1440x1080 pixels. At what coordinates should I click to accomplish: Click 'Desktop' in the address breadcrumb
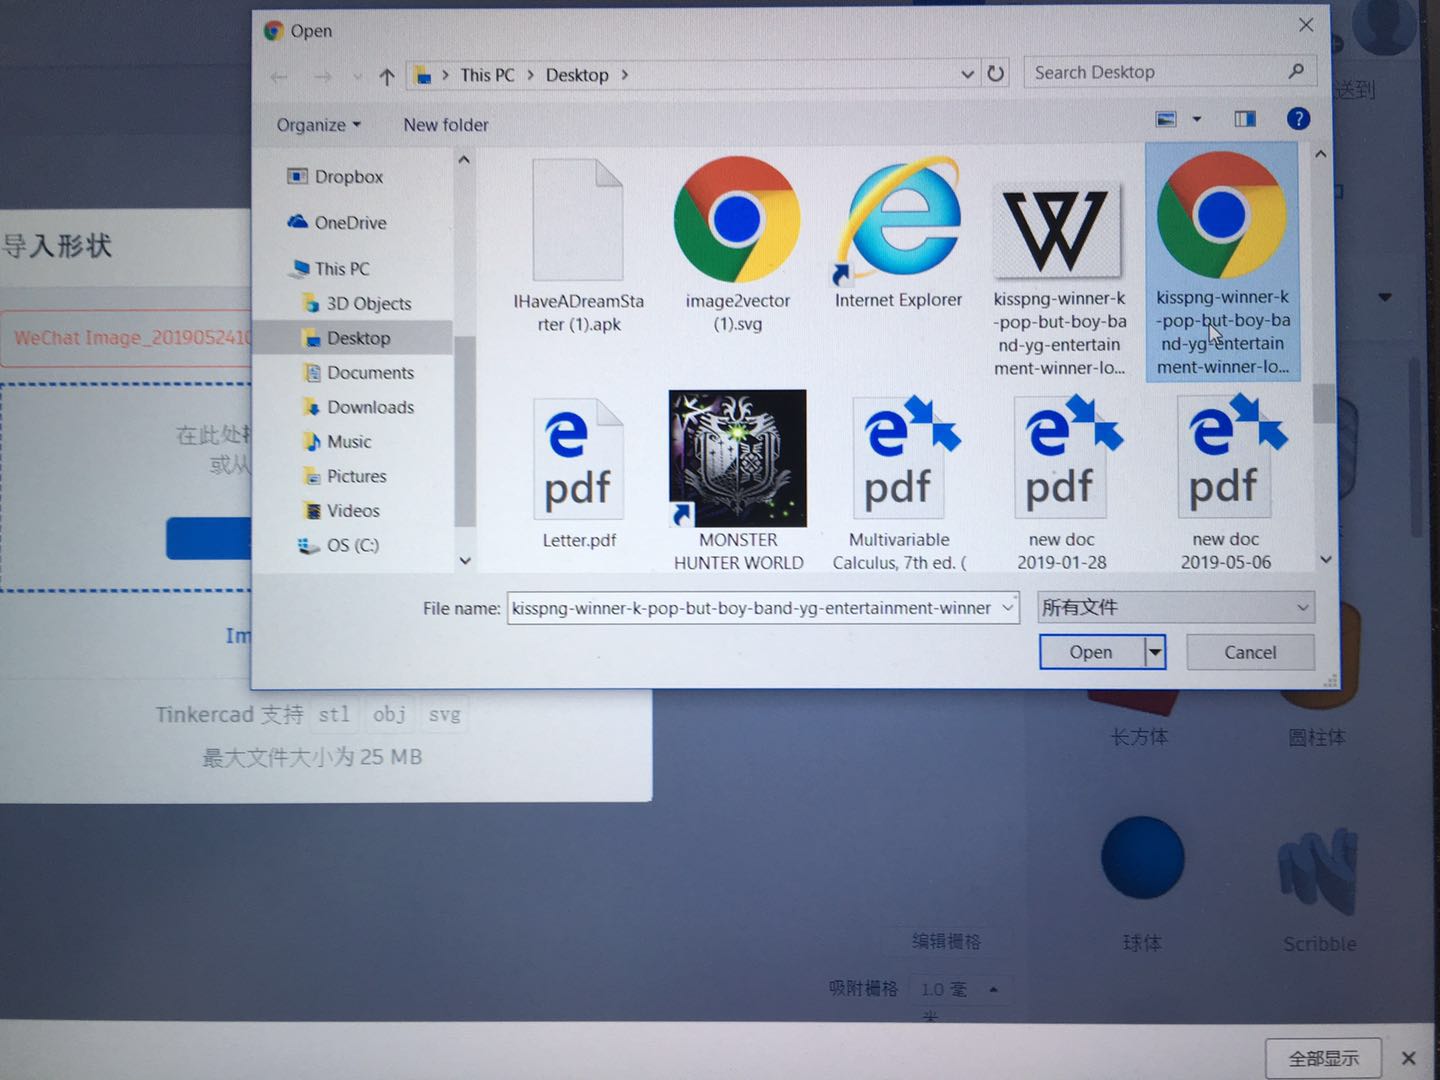pyautogui.click(x=577, y=75)
